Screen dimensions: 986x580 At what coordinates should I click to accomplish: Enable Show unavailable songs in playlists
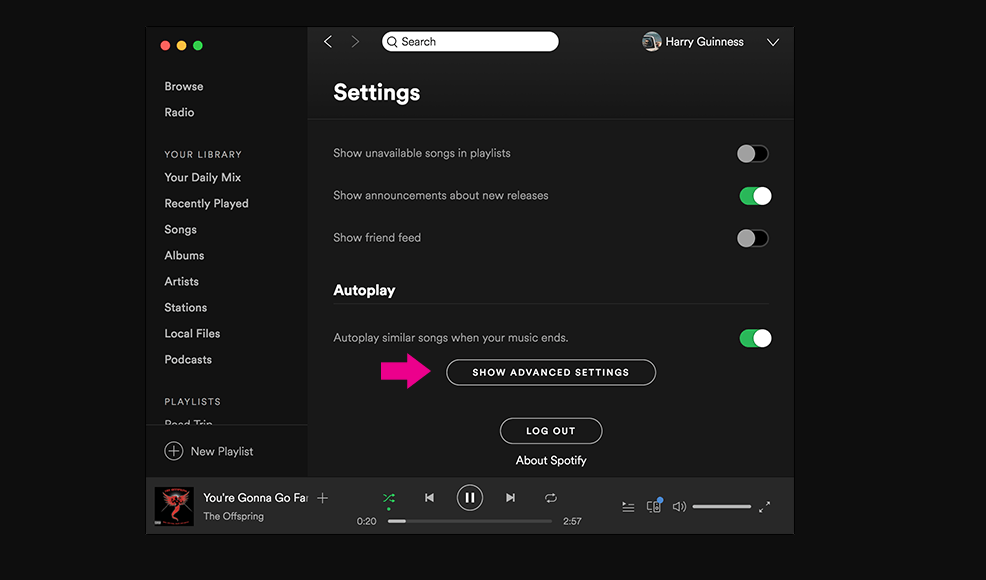pos(753,153)
